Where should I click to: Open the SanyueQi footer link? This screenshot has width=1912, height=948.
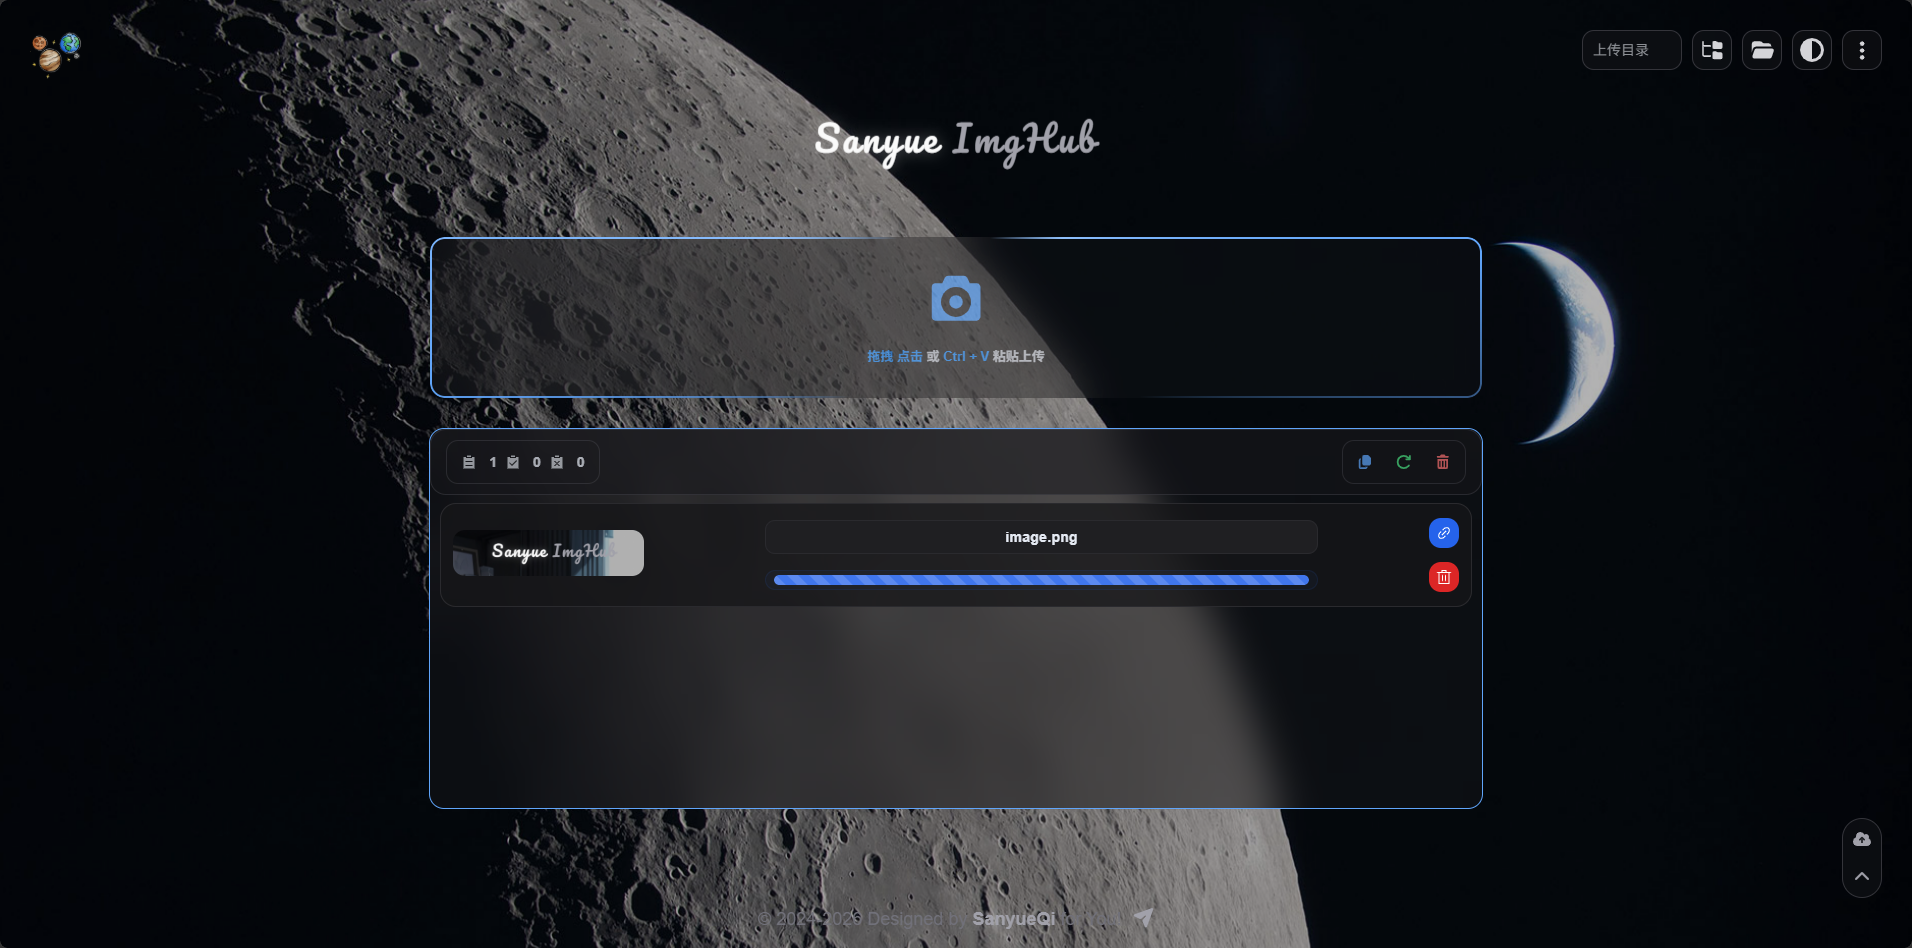(x=1013, y=918)
